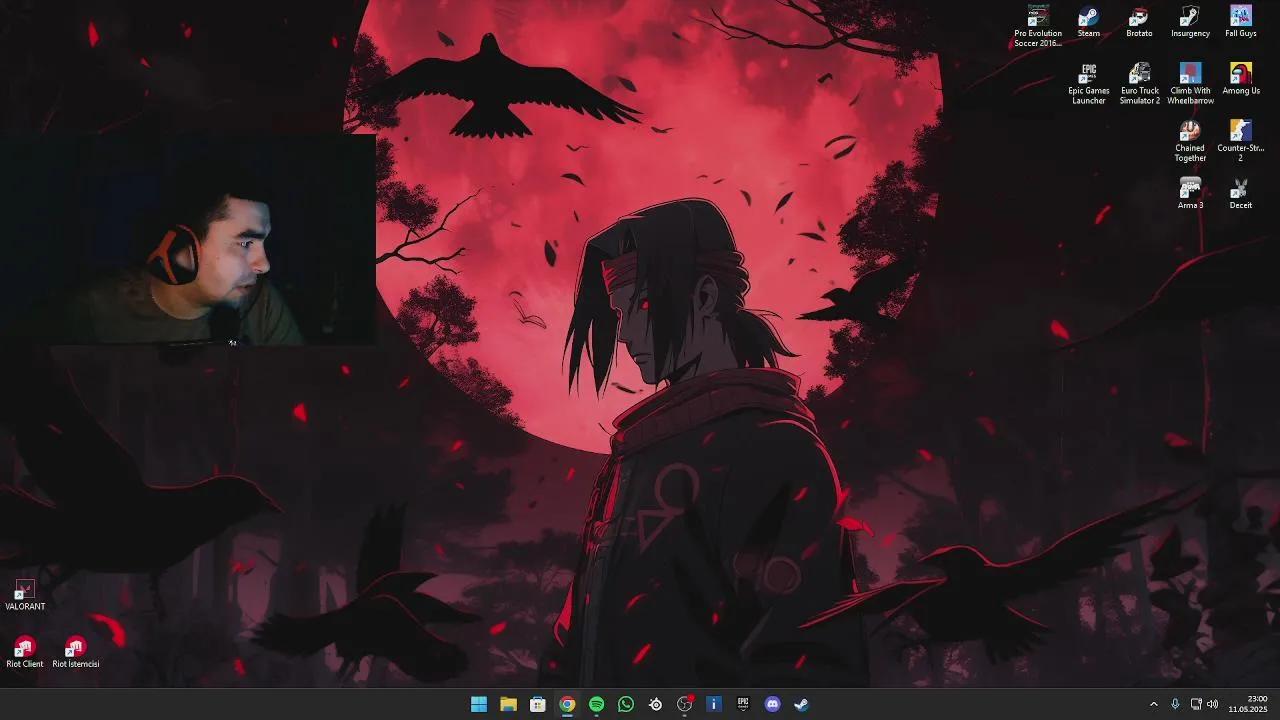Image resolution: width=1280 pixels, height=720 pixels.
Task: Open Epic Games from the taskbar
Action: 743,704
